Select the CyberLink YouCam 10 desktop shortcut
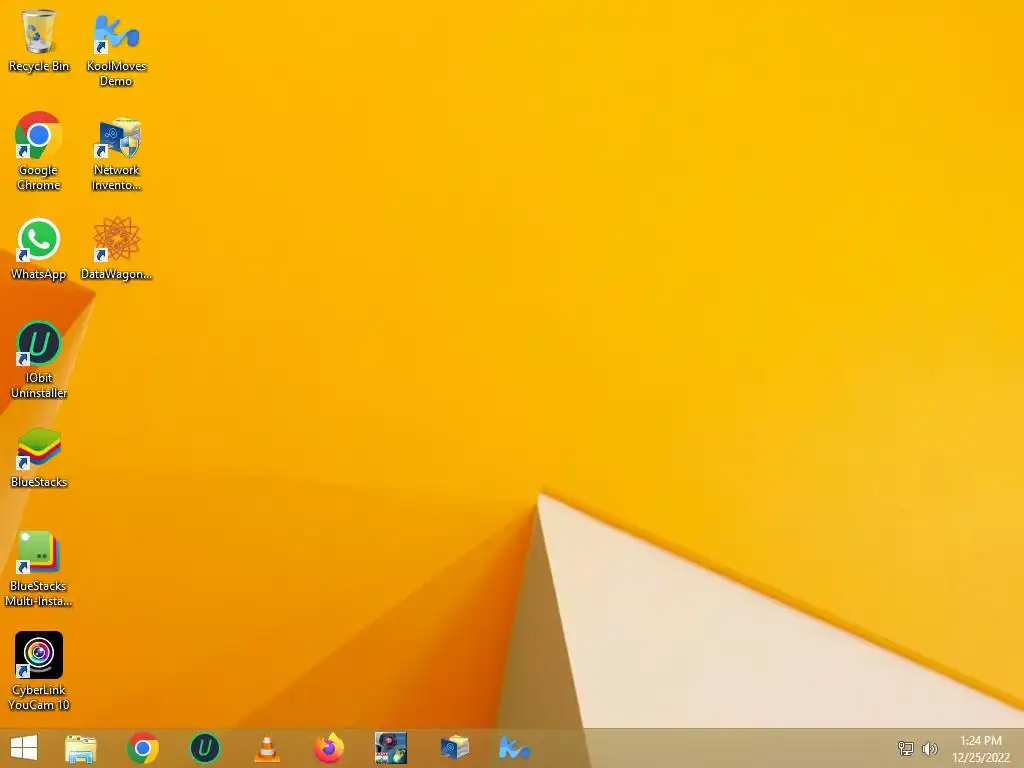This screenshot has height=768, width=1024. pos(39,671)
